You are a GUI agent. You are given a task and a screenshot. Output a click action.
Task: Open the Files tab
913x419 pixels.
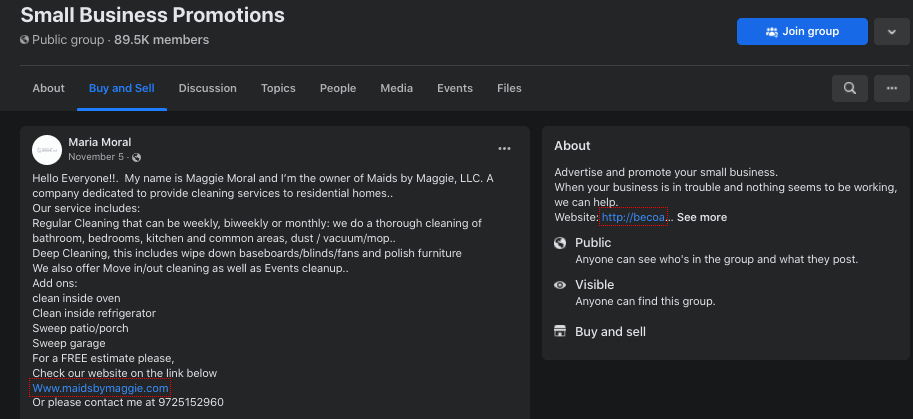pyautogui.click(x=509, y=88)
